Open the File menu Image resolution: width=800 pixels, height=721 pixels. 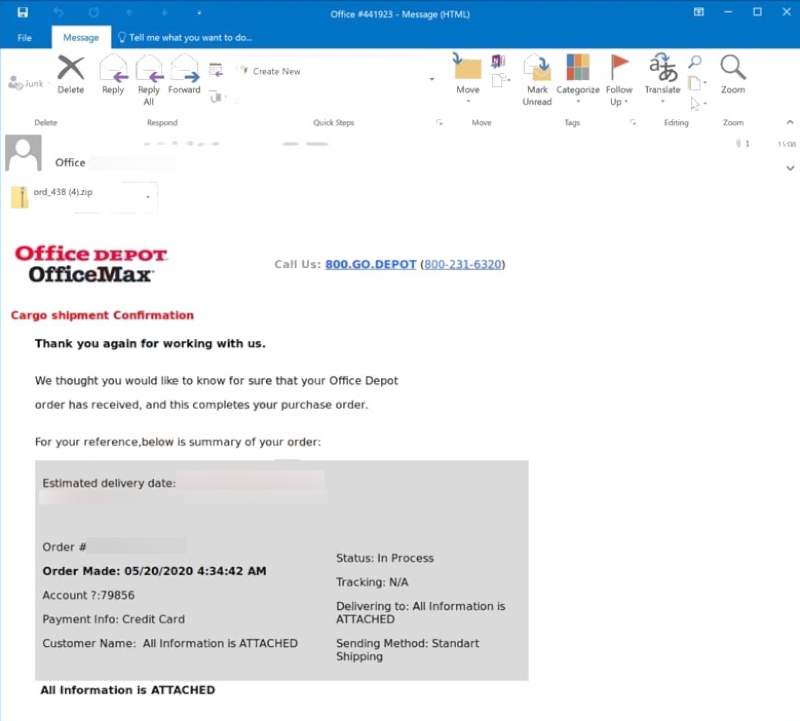tap(24, 37)
